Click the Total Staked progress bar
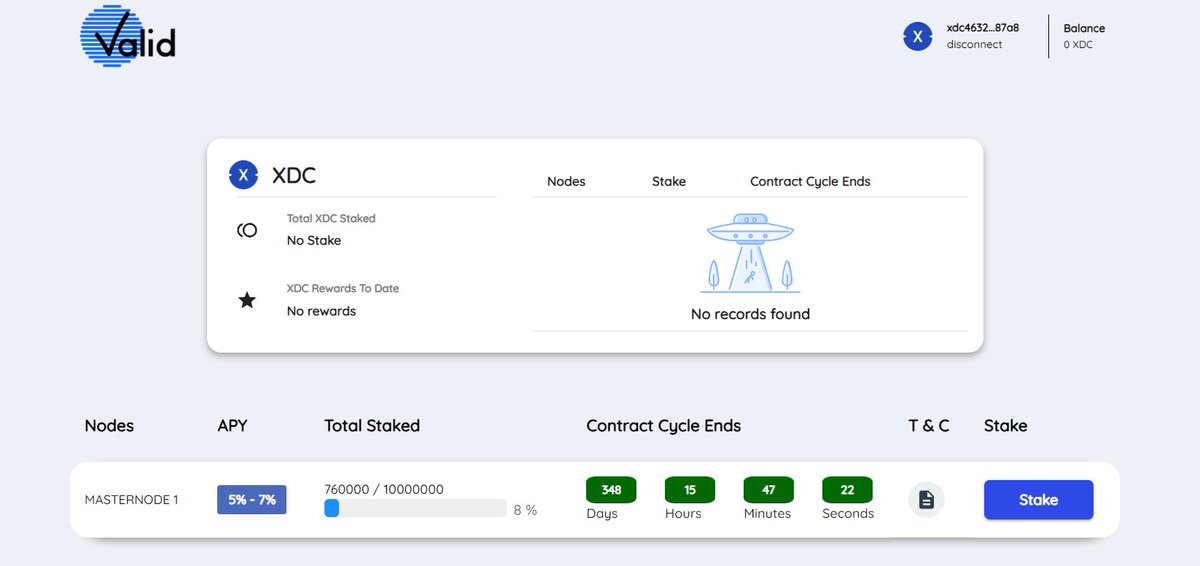1200x566 pixels. point(415,508)
